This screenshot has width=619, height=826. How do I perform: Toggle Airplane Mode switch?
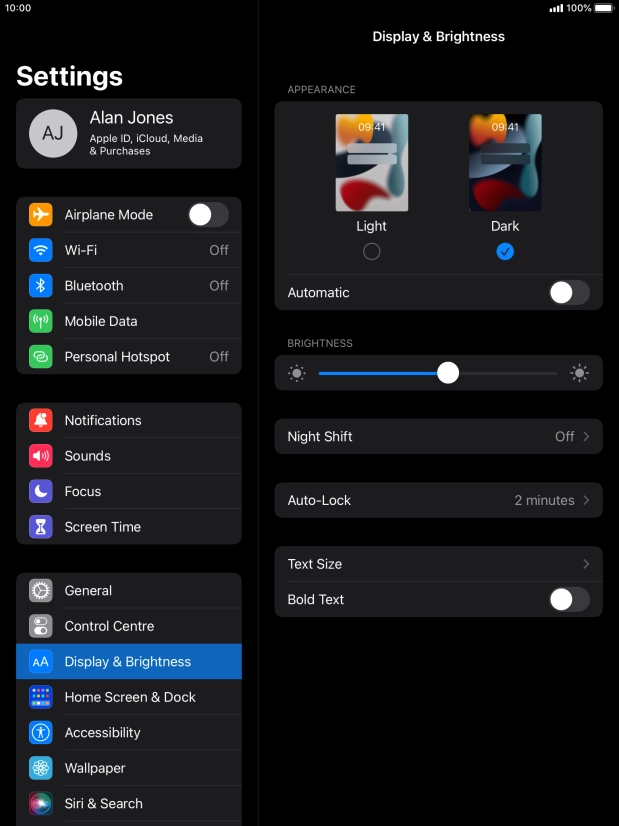(x=208, y=215)
